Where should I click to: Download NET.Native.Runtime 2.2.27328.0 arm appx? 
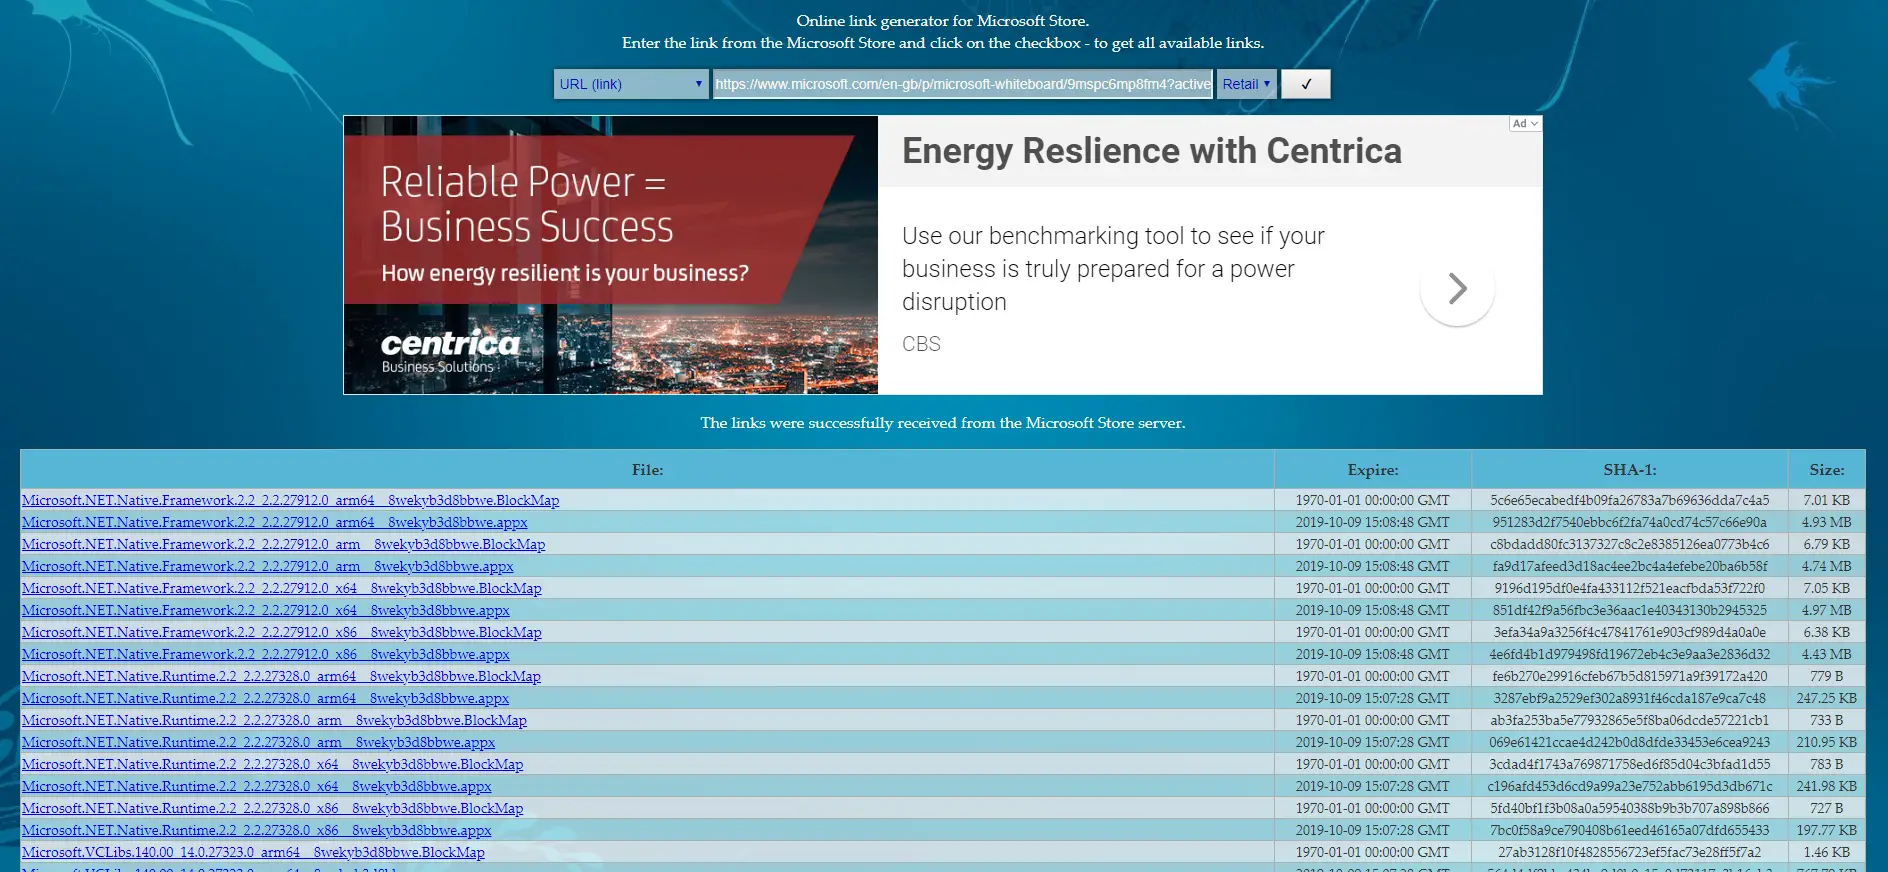tap(259, 742)
